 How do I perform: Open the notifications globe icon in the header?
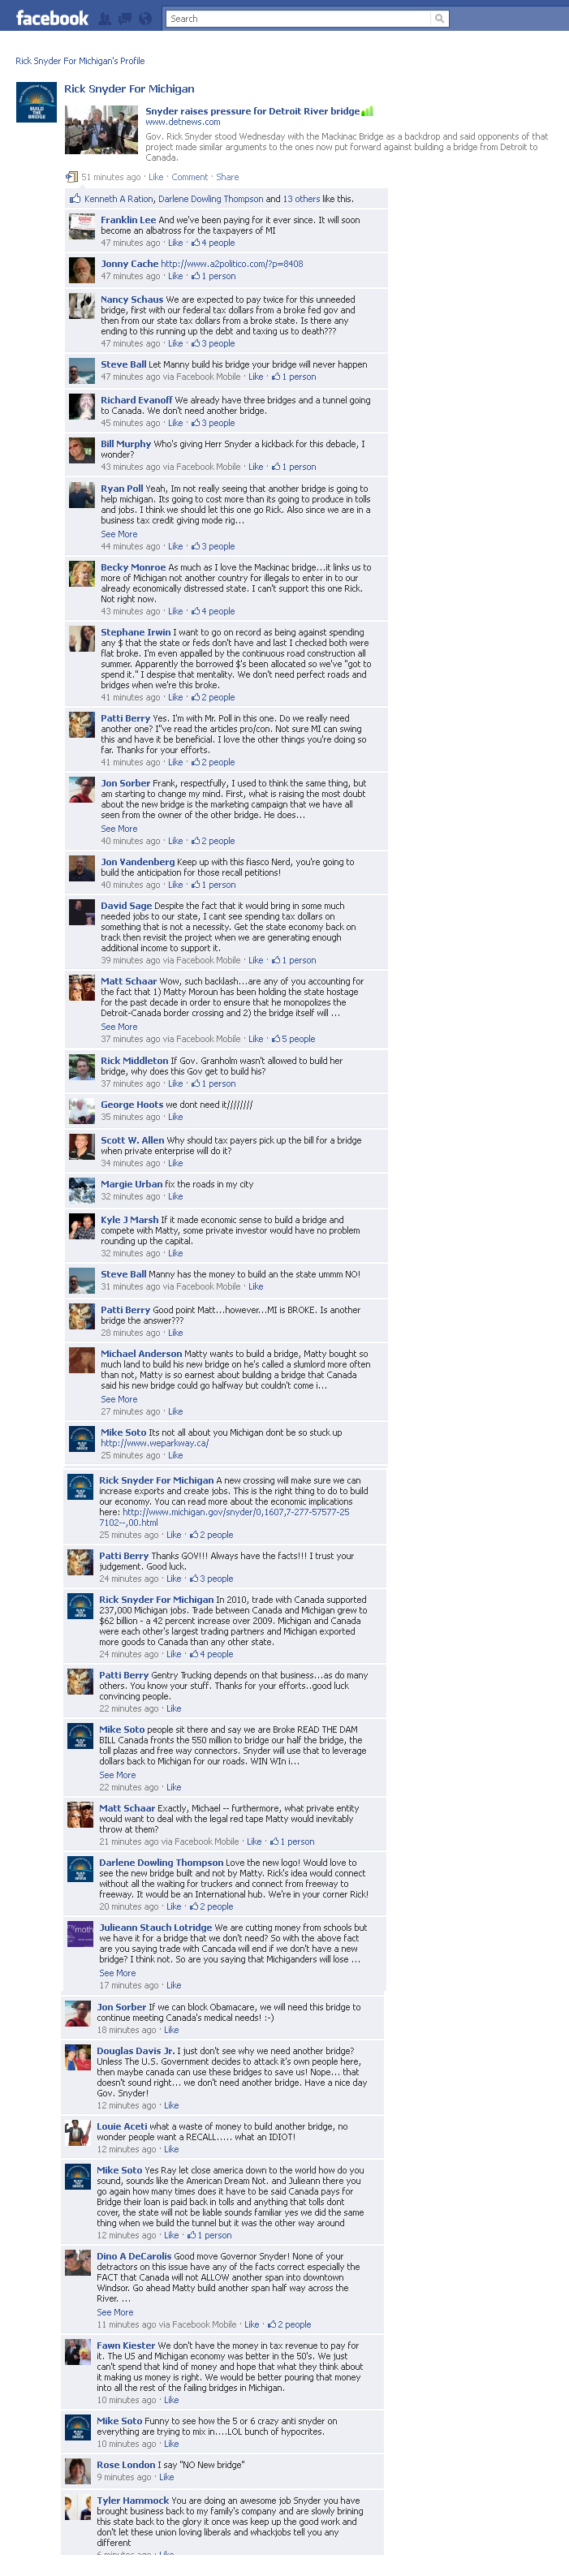click(145, 18)
